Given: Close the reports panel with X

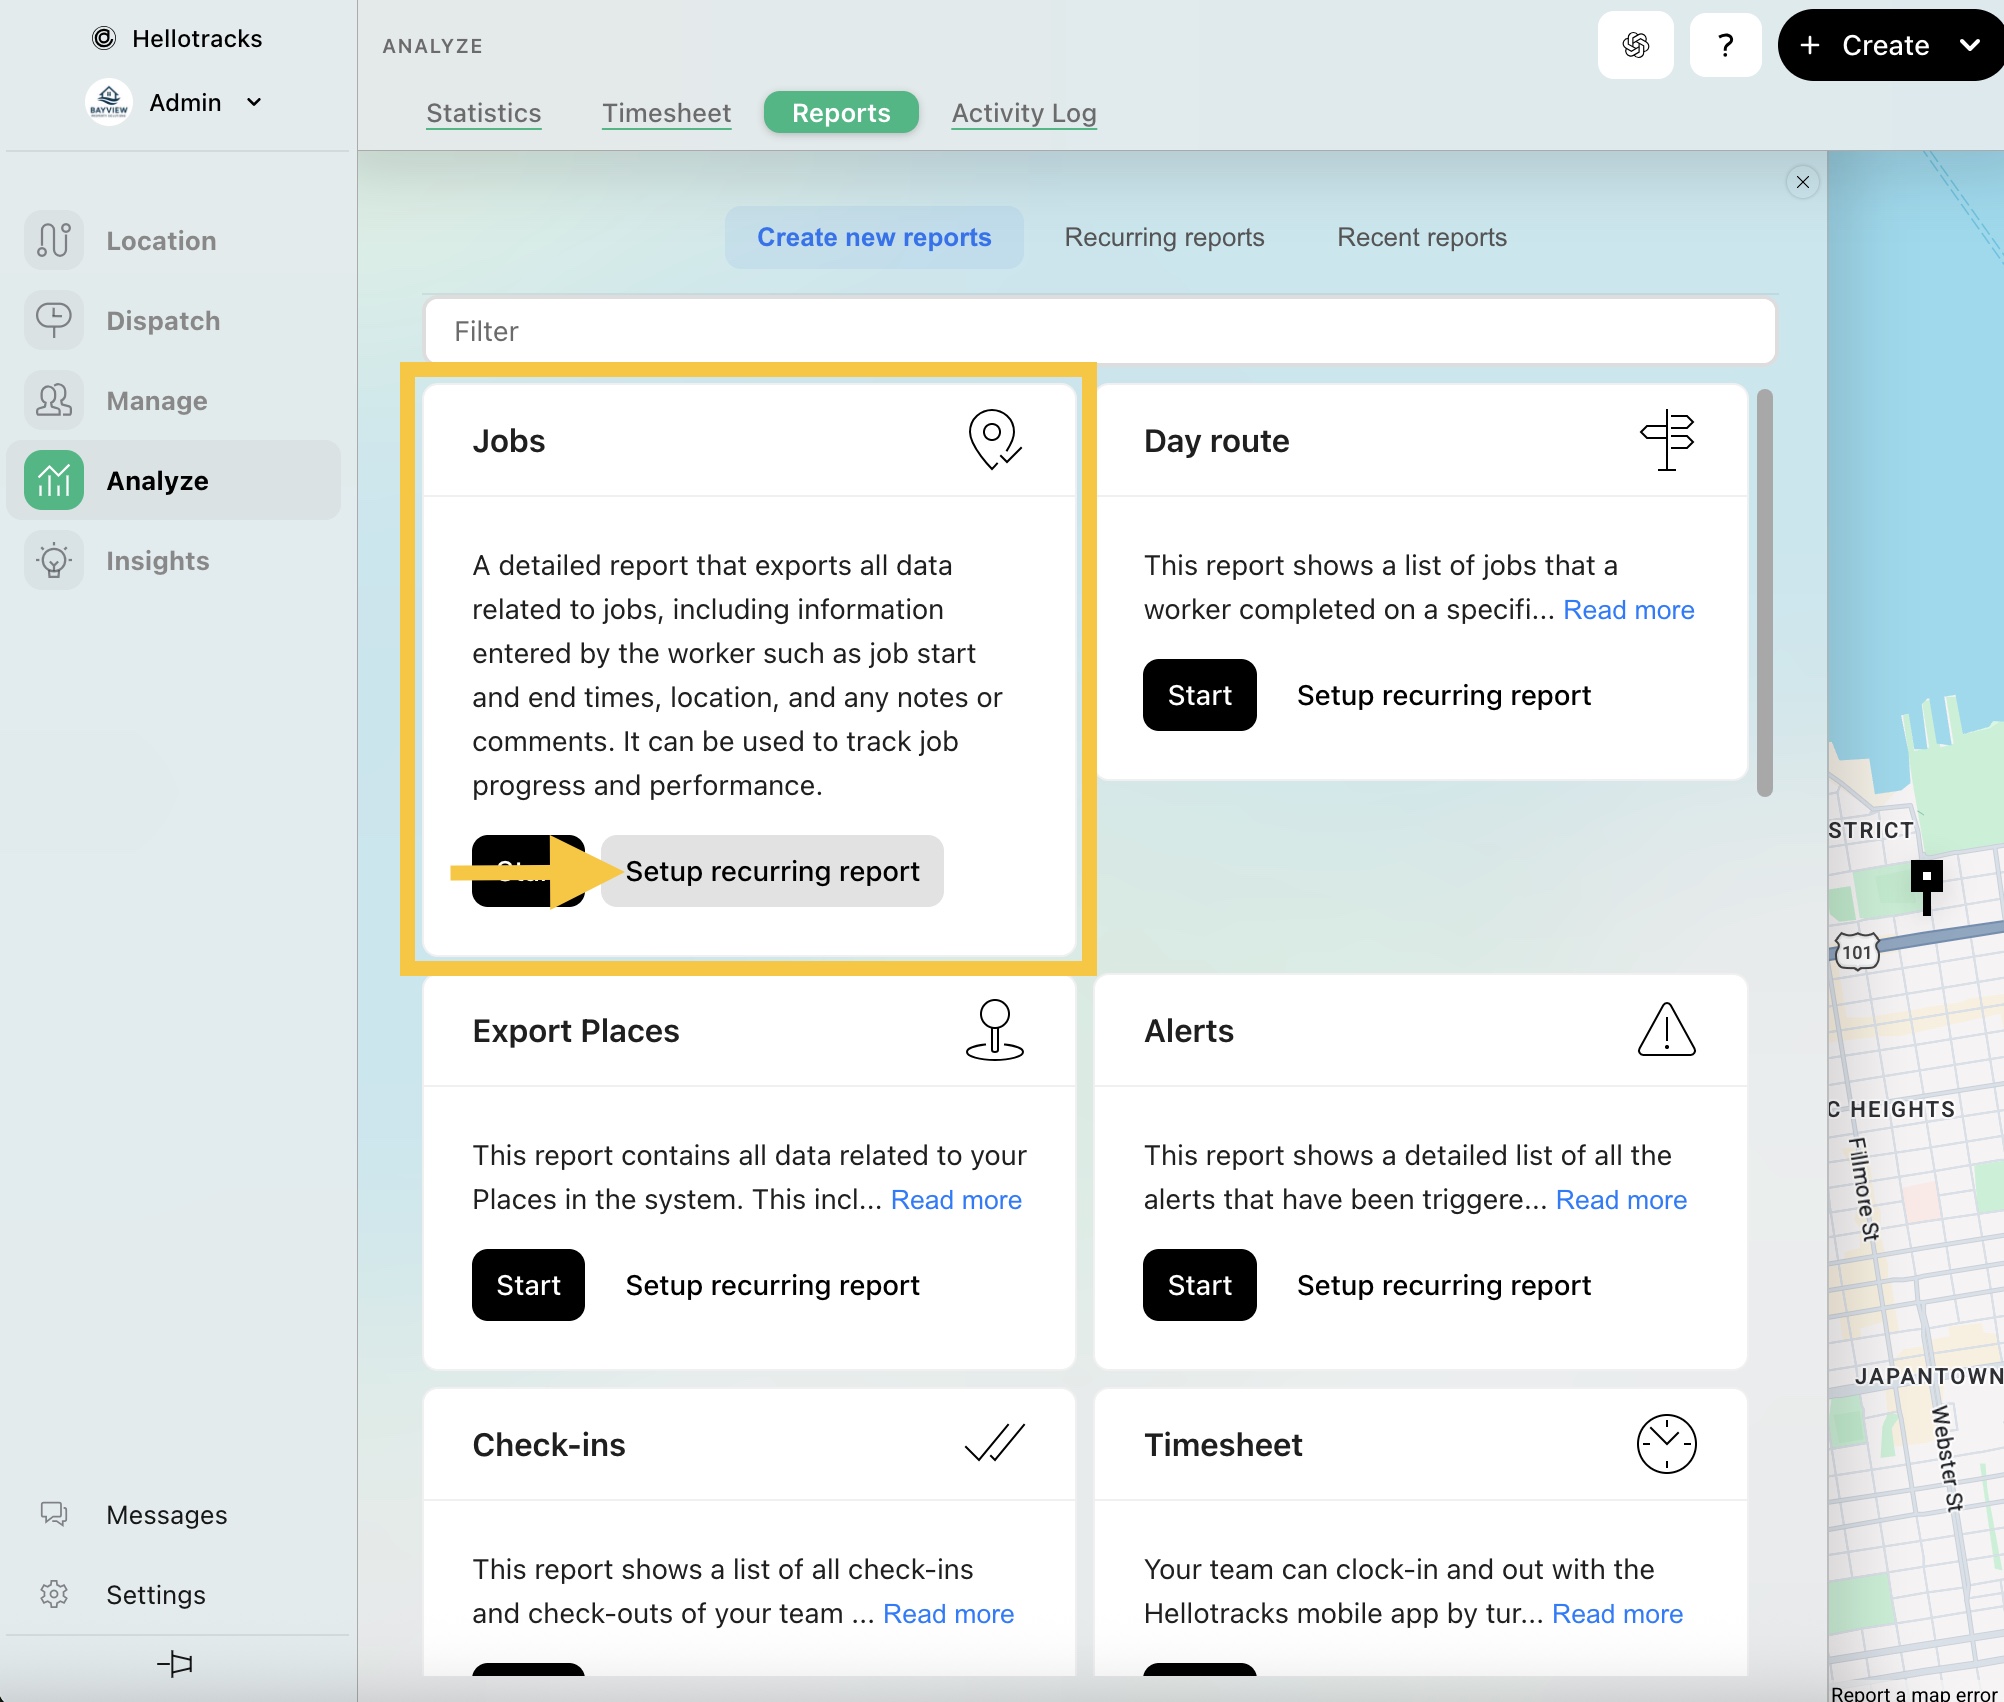Looking at the screenshot, I should pos(1802,182).
